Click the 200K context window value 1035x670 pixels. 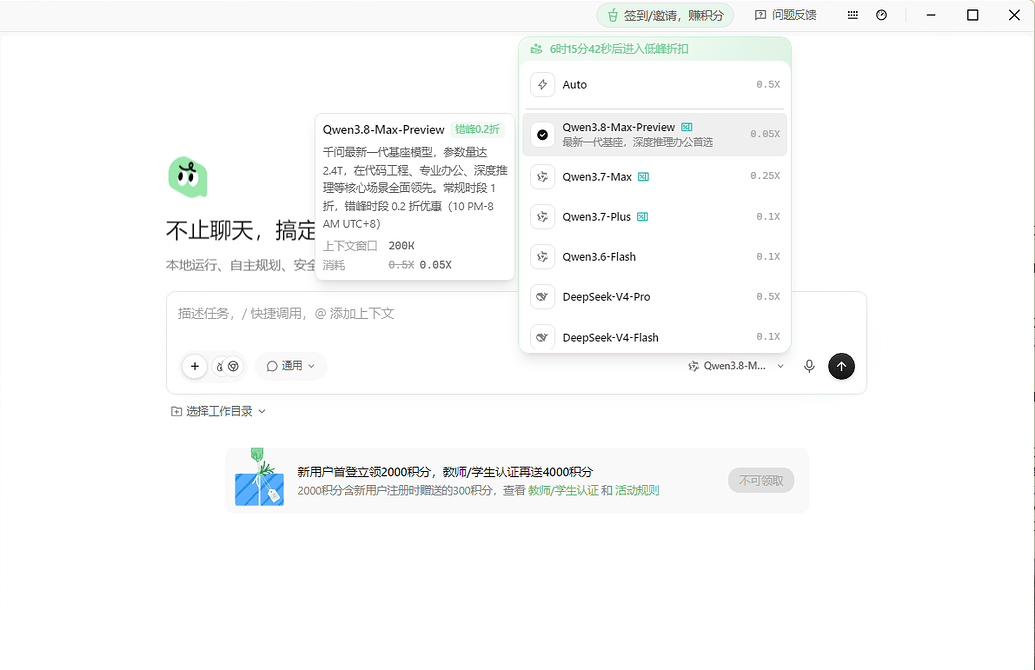(401, 246)
